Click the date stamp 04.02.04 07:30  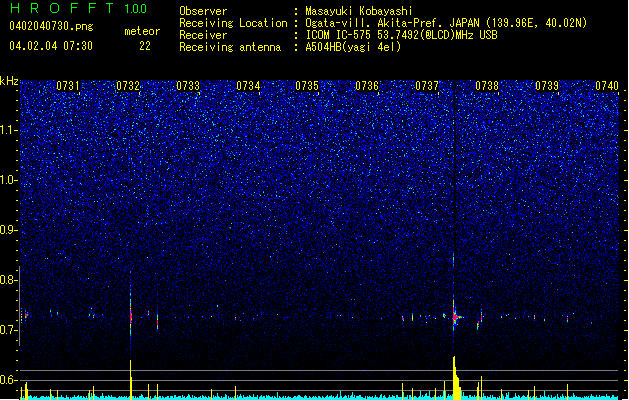51,46
